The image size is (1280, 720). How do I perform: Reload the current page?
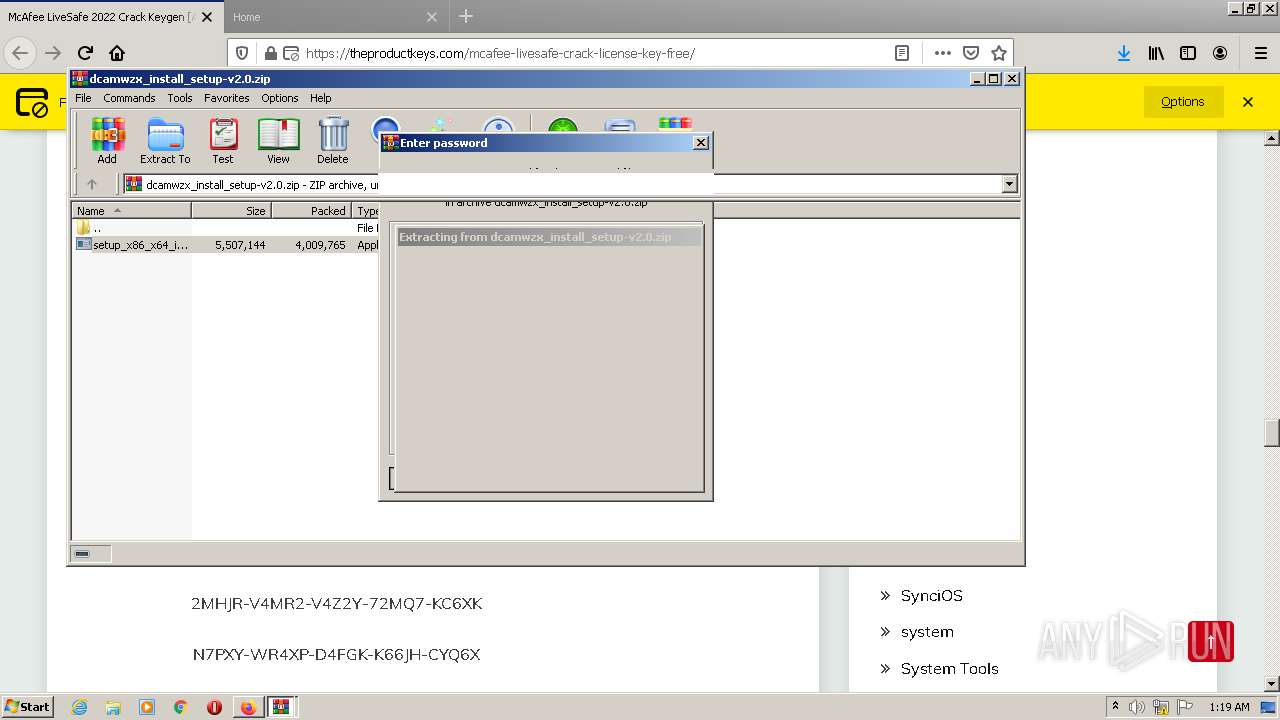click(85, 53)
